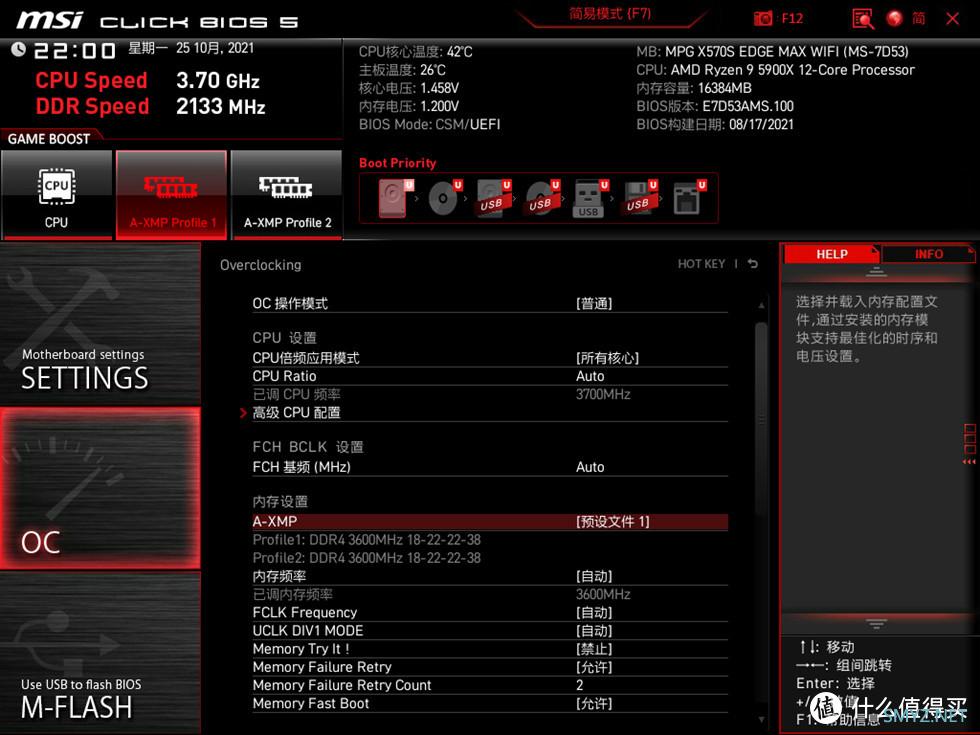
Task: Open Memory Try It ! [禁止] dropdown
Action: point(490,649)
